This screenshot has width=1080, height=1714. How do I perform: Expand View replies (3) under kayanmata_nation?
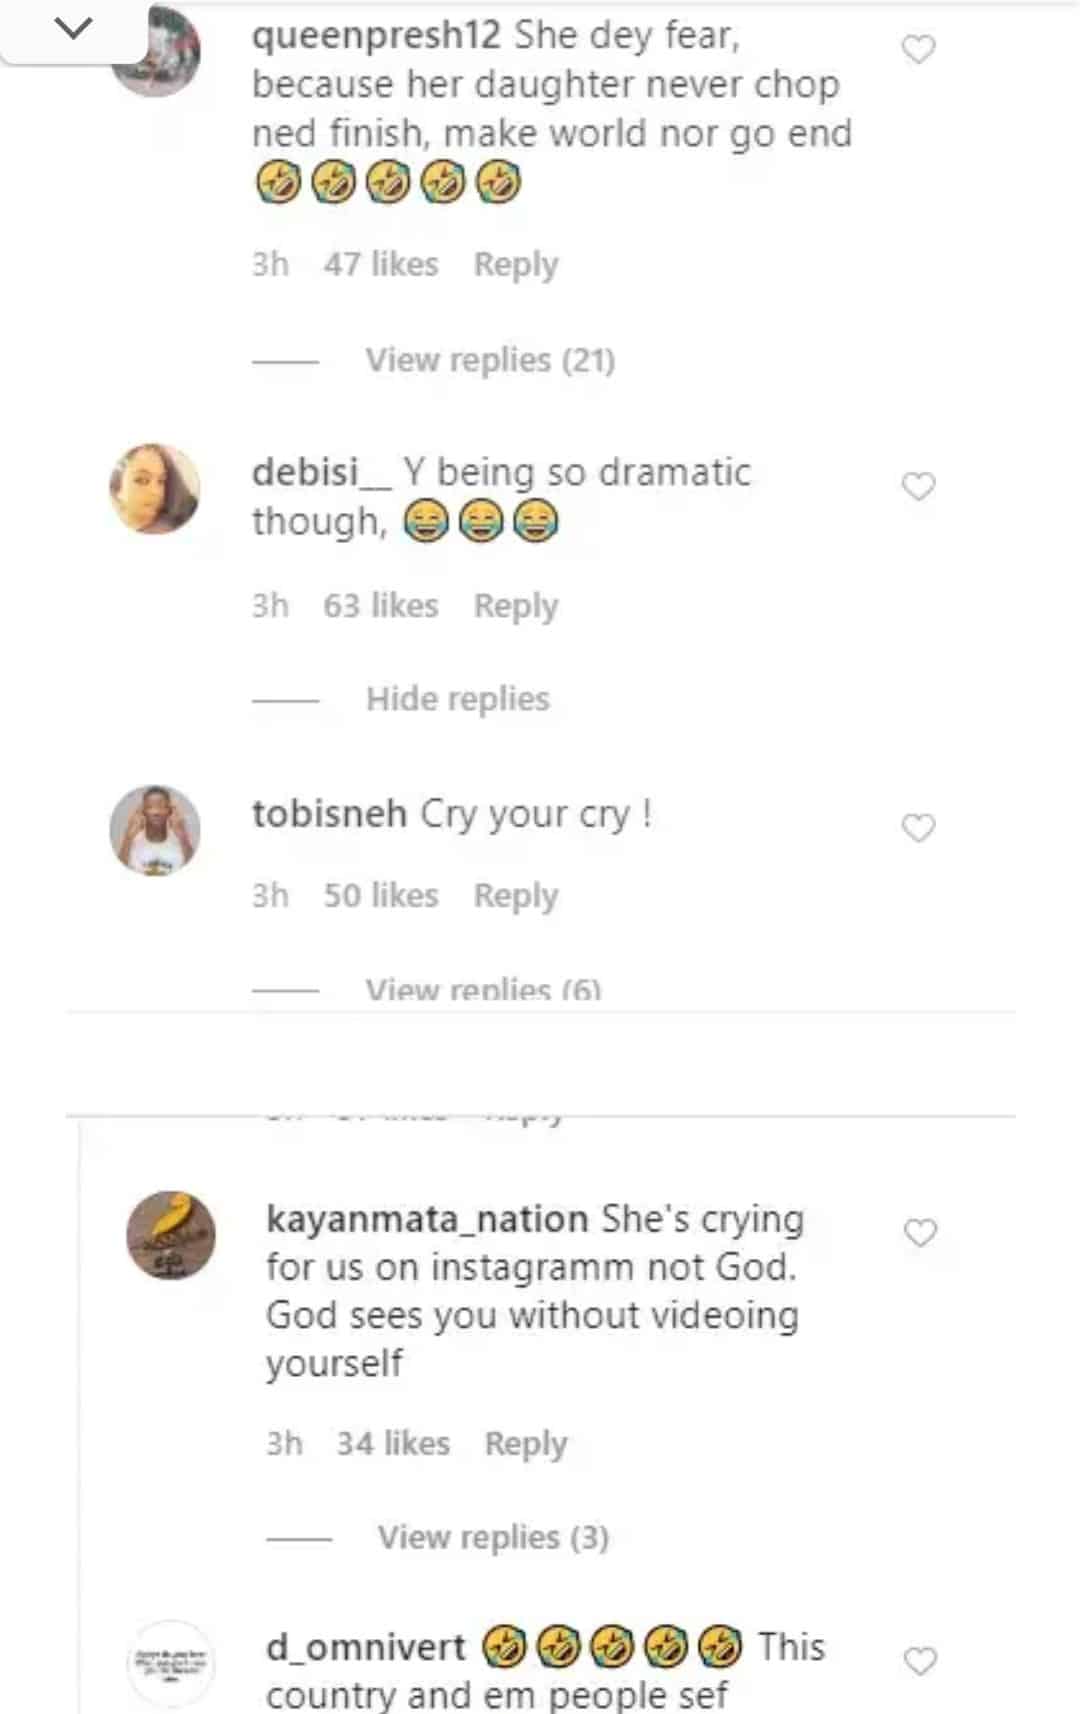(x=493, y=1537)
